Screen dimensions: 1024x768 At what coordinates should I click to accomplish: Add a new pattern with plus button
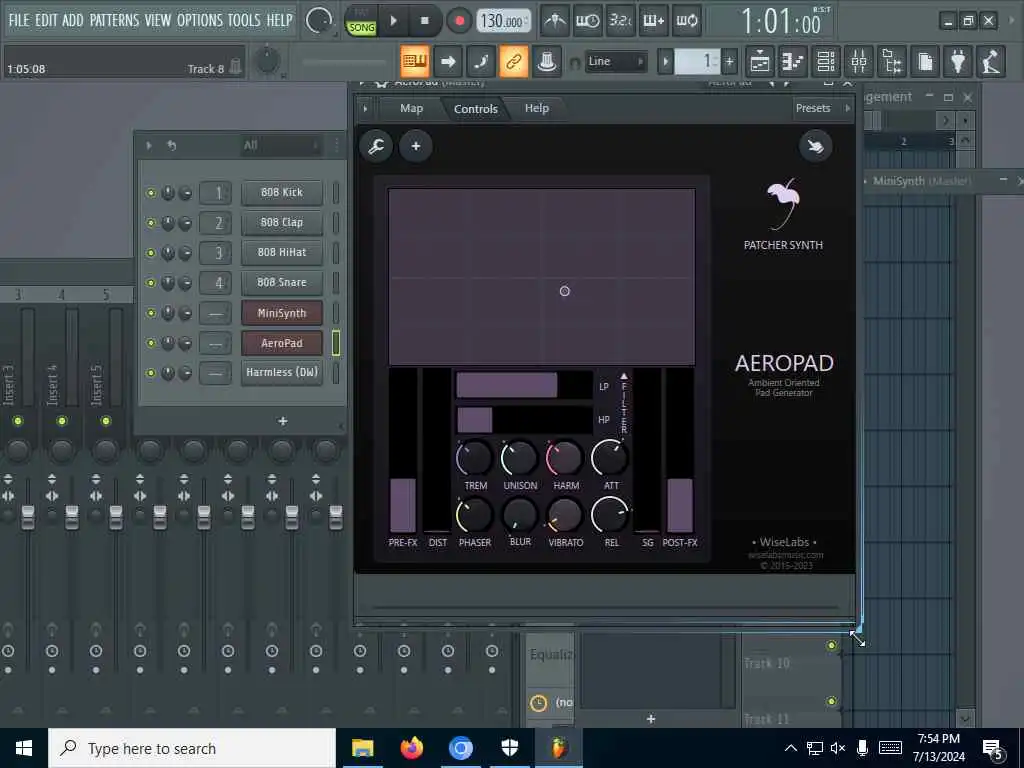coord(729,62)
